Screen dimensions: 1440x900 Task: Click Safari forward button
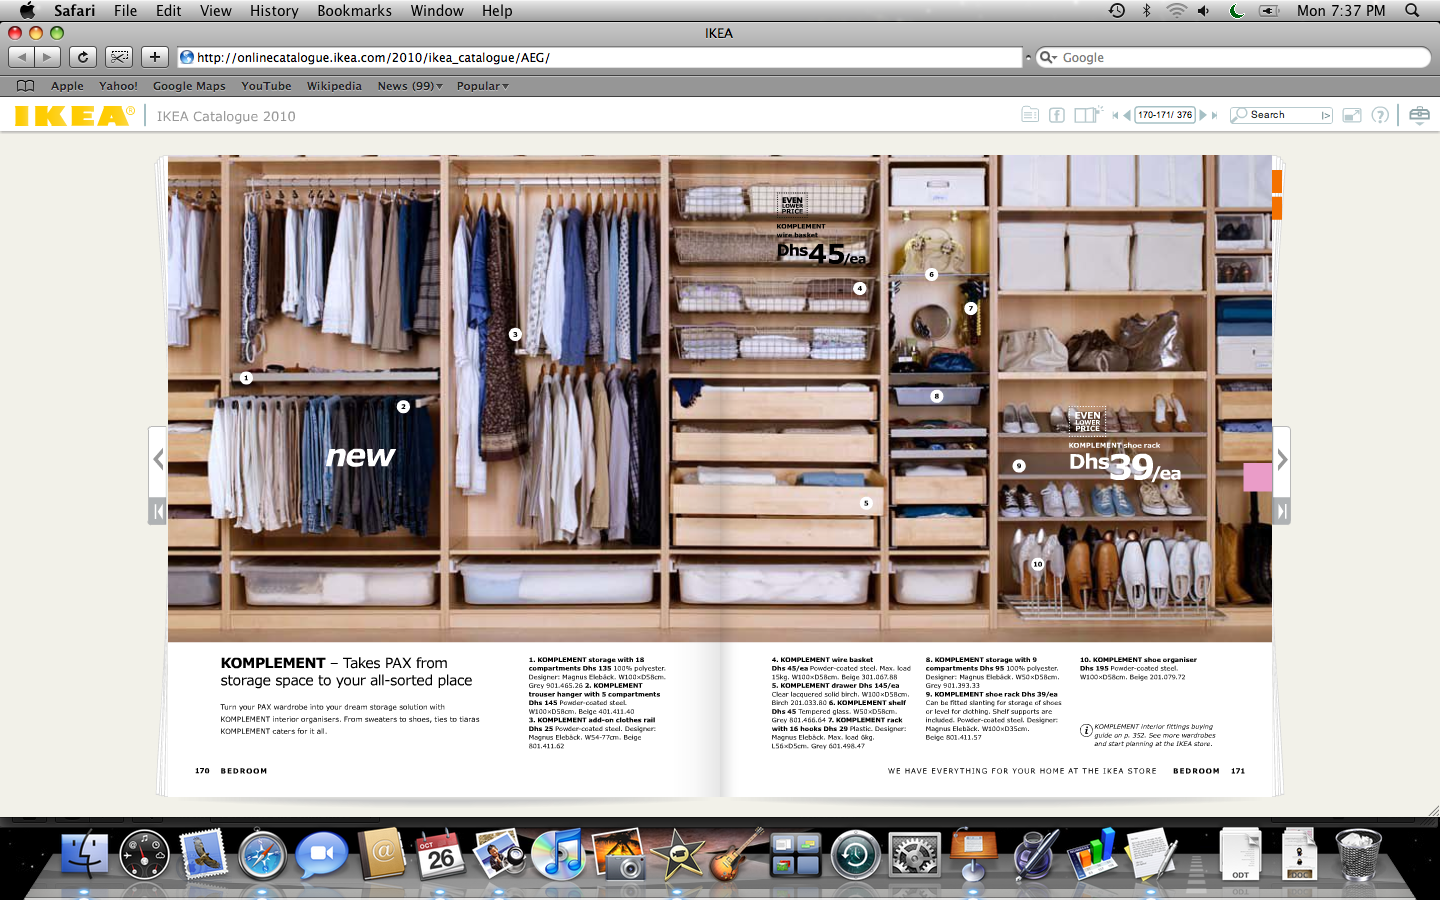click(48, 57)
